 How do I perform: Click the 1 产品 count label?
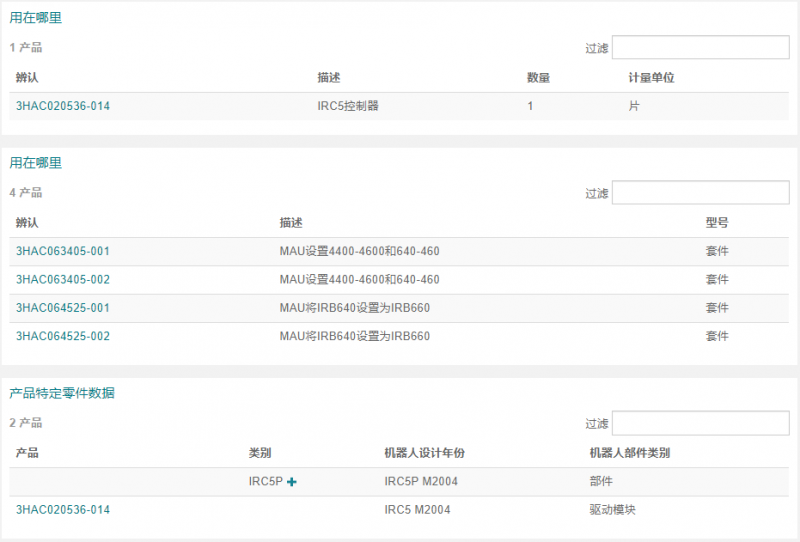(26, 48)
